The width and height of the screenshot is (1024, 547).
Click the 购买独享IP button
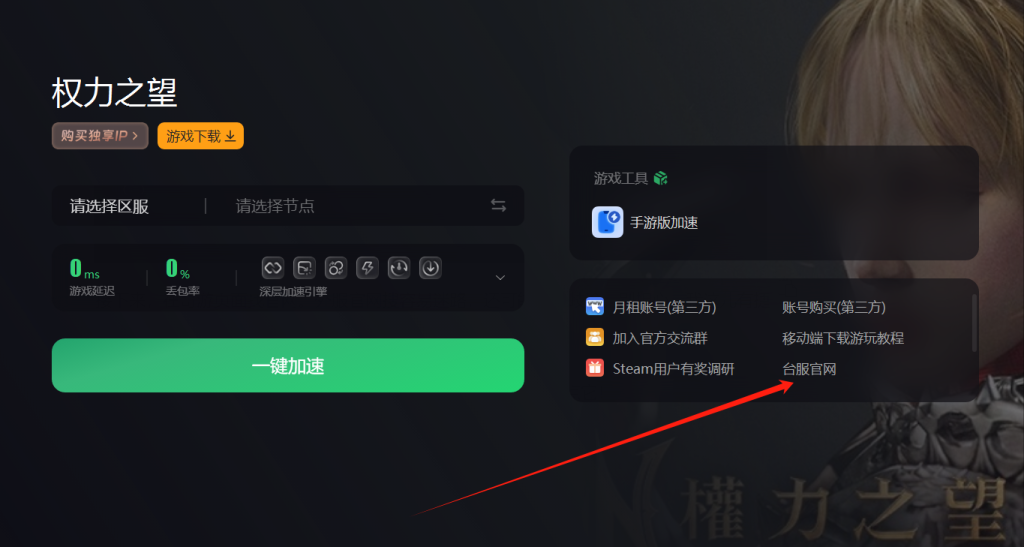pos(100,136)
